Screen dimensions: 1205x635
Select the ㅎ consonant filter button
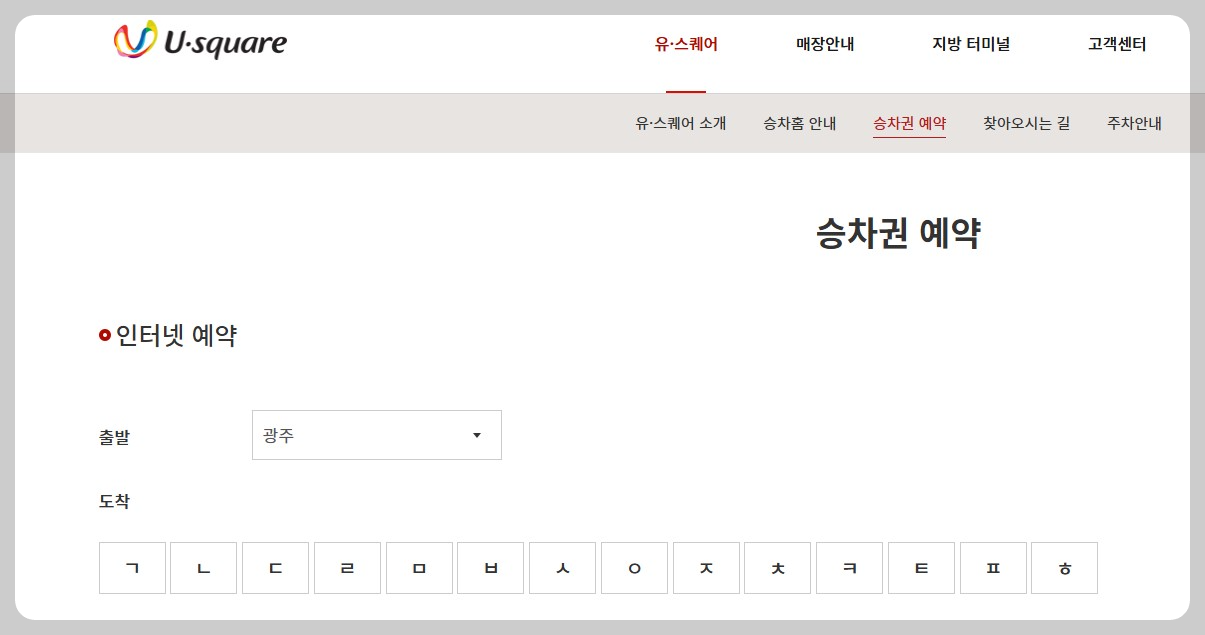1065,567
